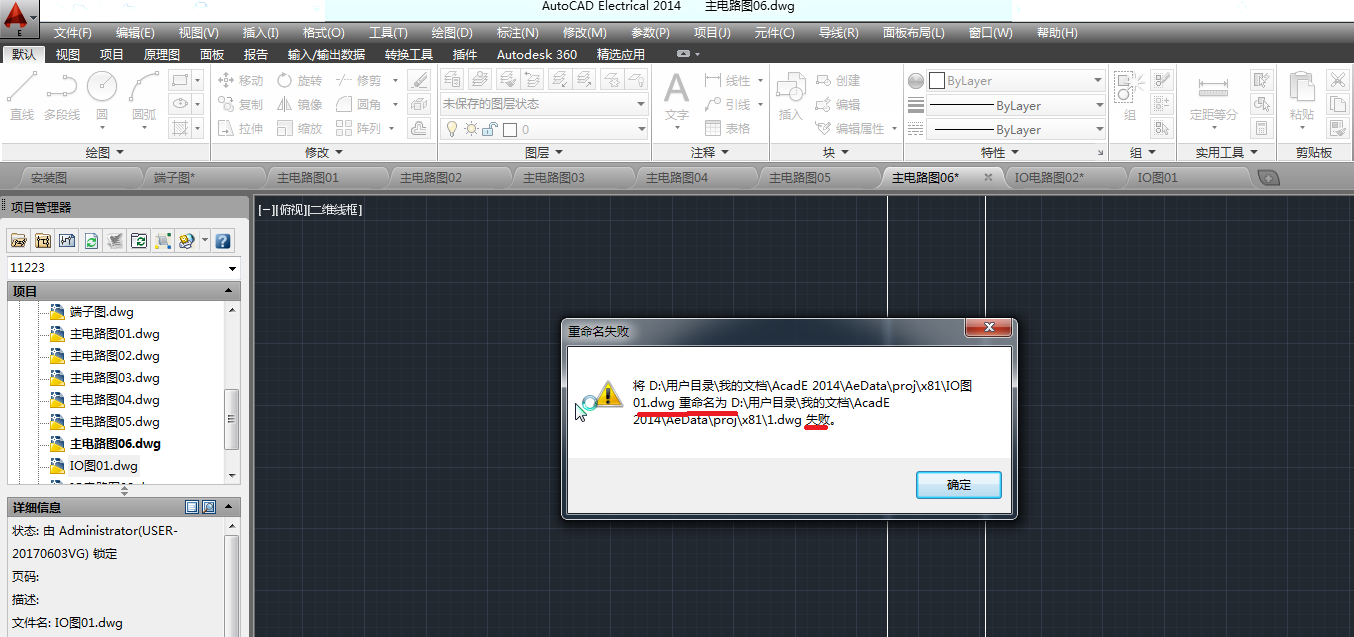This screenshot has width=1354, height=637.
Task: Click the help question mark icon in Project Manager
Action: (x=223, y=241)
